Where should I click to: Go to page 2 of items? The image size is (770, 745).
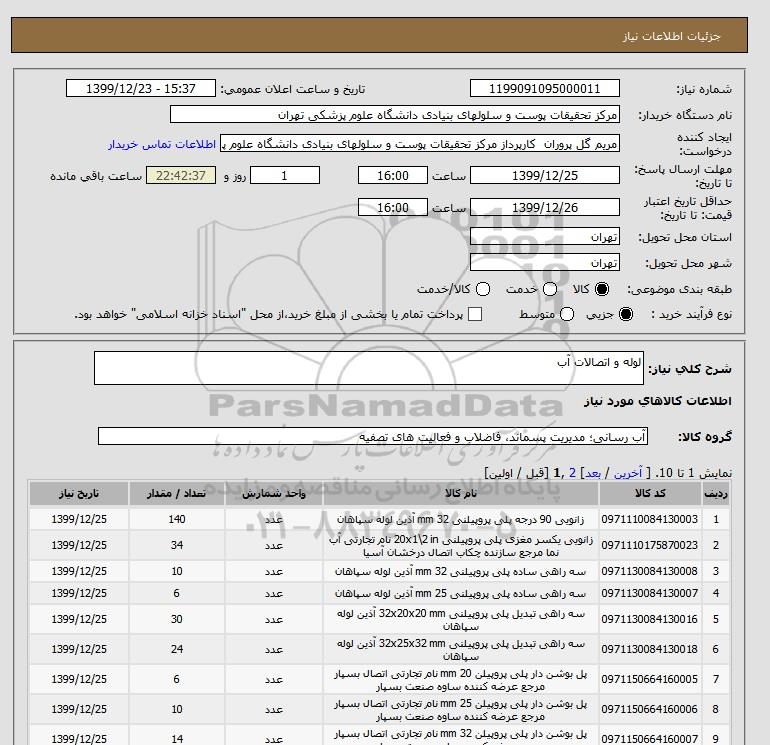[572, 473]
